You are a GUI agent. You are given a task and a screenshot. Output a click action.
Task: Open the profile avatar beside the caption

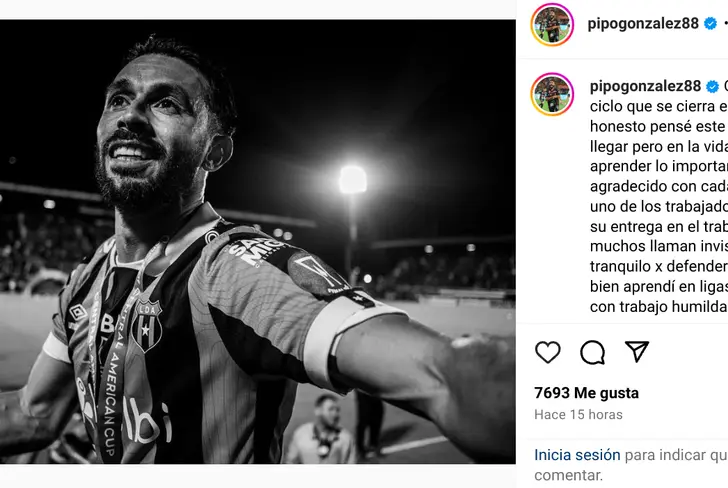[x=552, y=94]
